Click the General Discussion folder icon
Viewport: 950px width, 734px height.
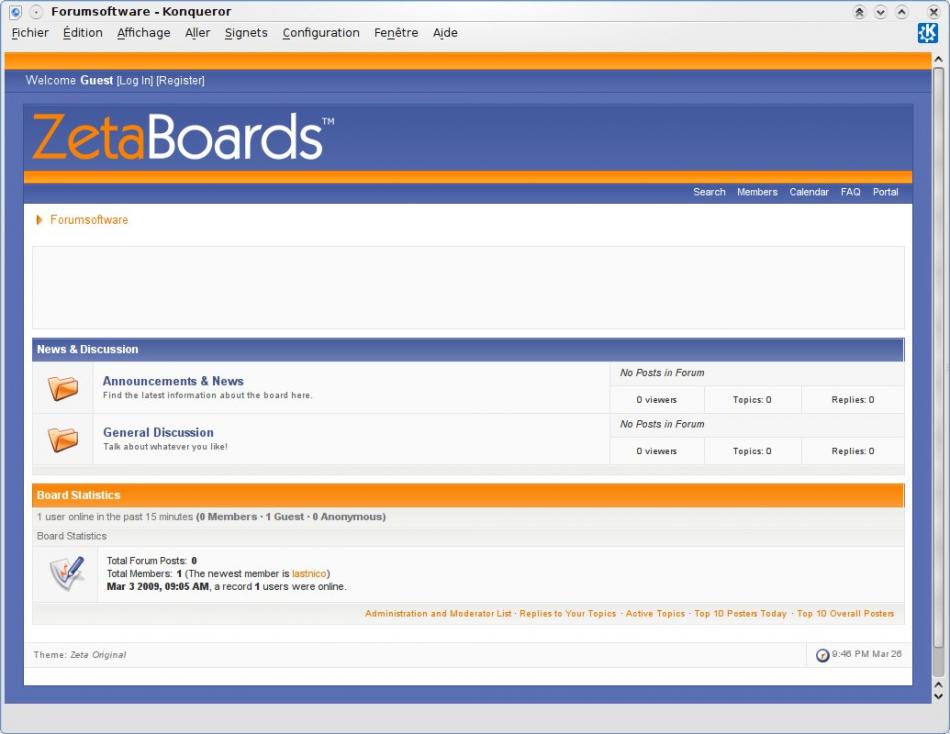click(63, 439)
